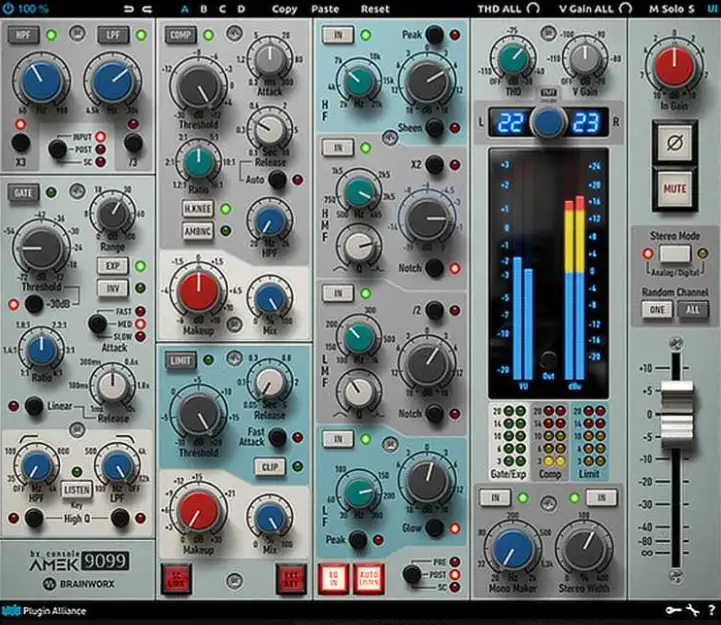Select preset slot B
The image size is (721, 625).
pyautogui.click(x=204, y=9)
